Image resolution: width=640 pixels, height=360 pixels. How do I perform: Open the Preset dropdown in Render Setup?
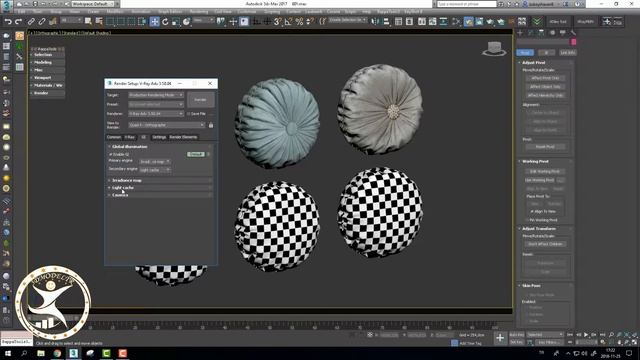[x=156, y=104]
